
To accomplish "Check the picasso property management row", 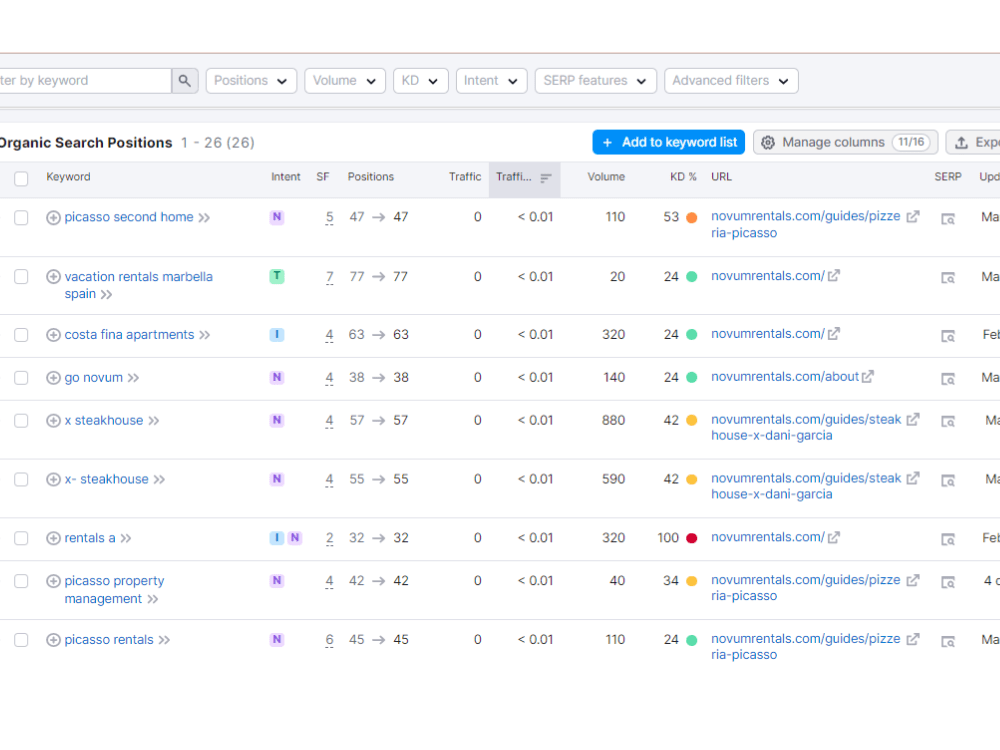I will (x=21, y=581).
